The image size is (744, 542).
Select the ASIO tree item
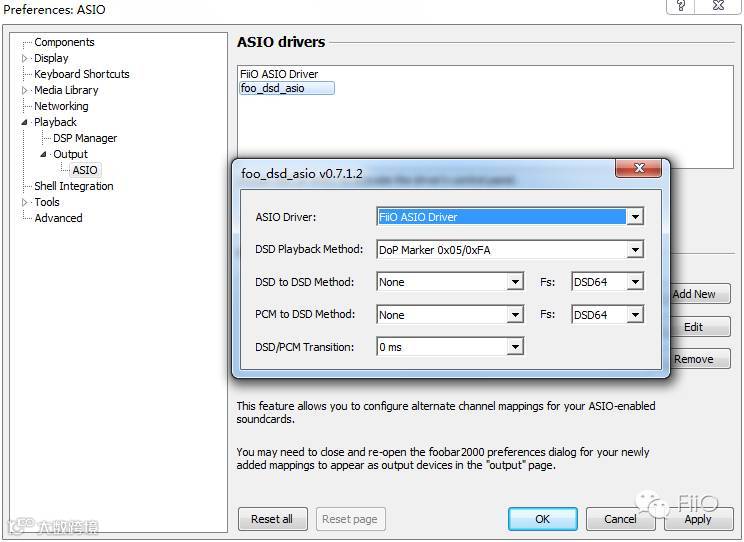85,170
